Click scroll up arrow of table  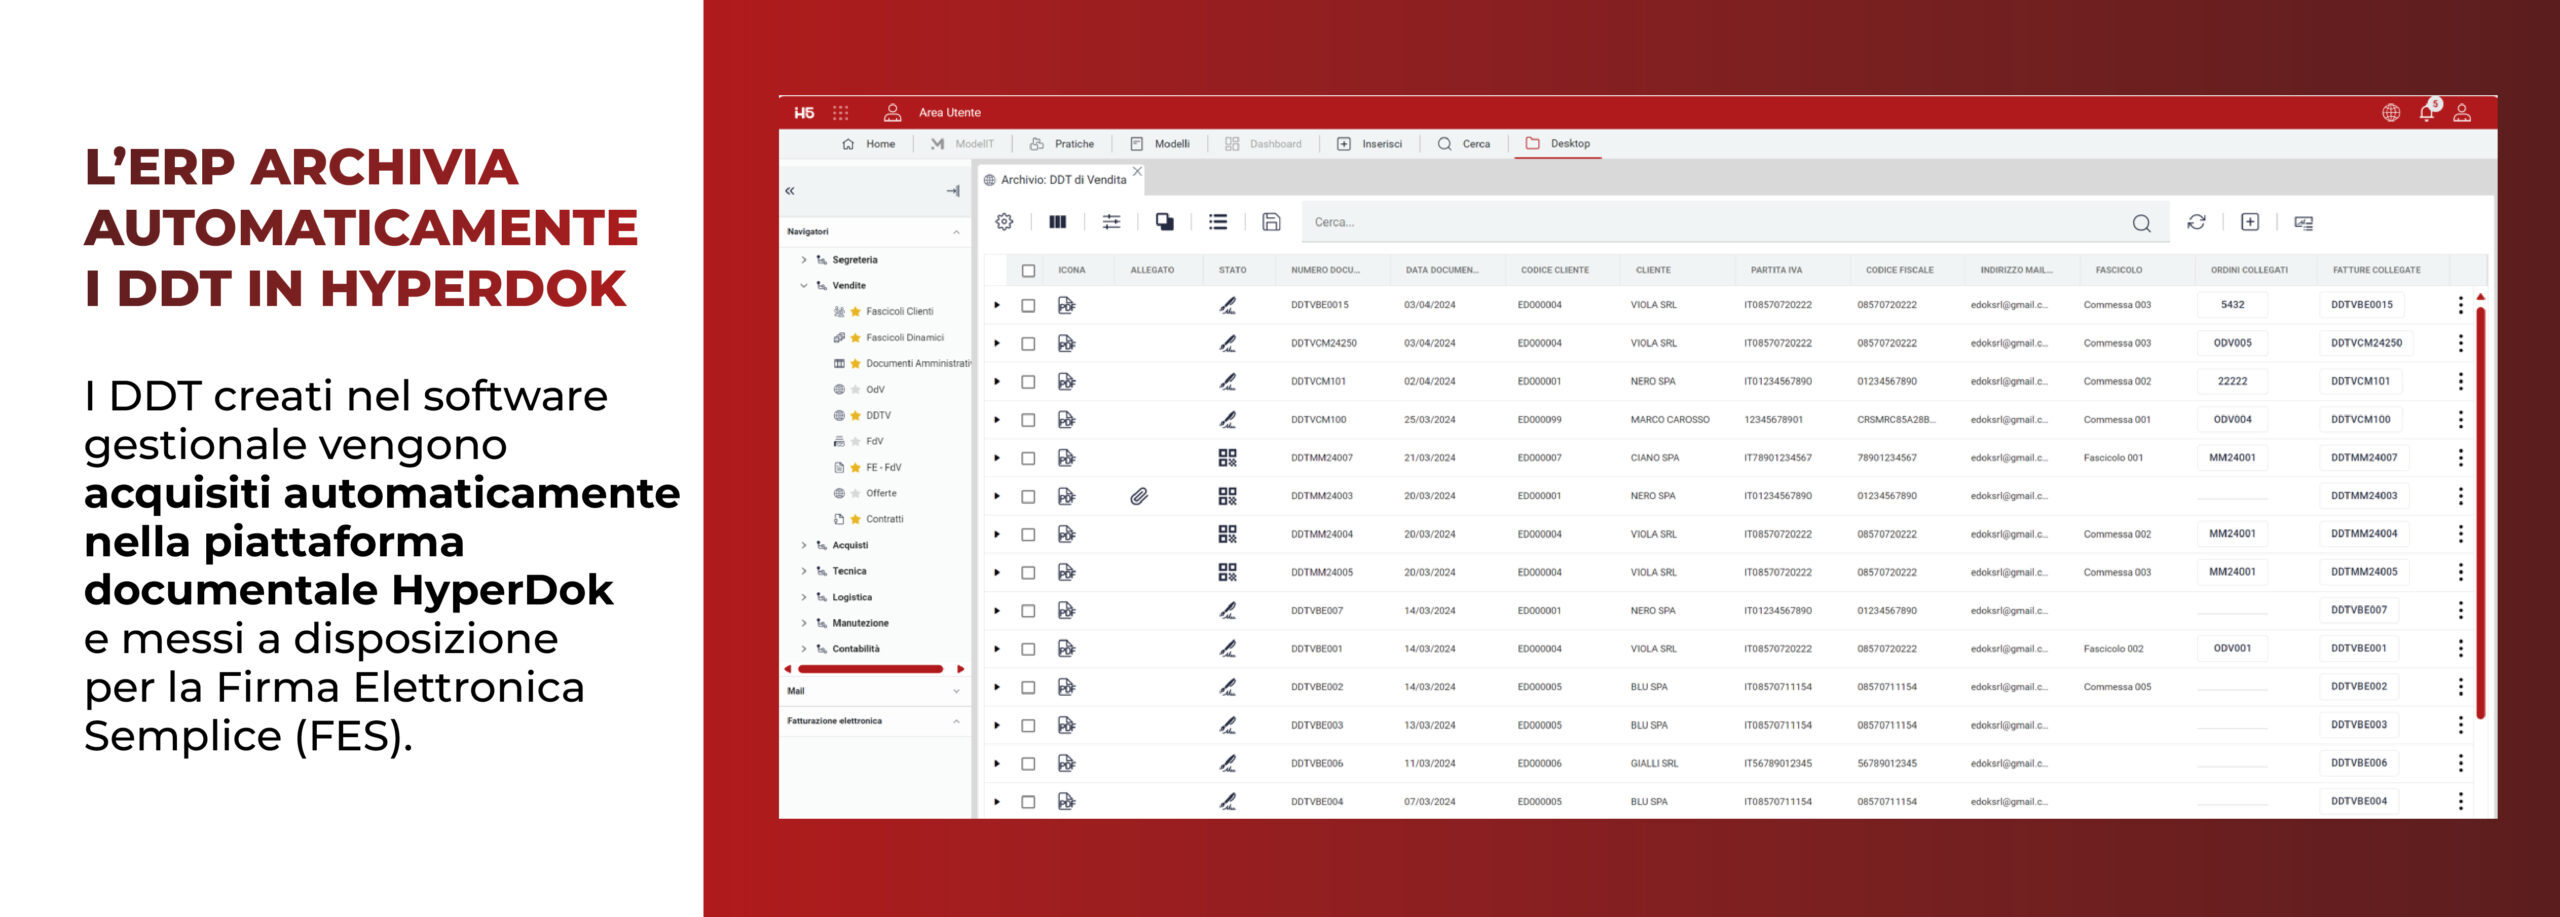click(2481, 297)
